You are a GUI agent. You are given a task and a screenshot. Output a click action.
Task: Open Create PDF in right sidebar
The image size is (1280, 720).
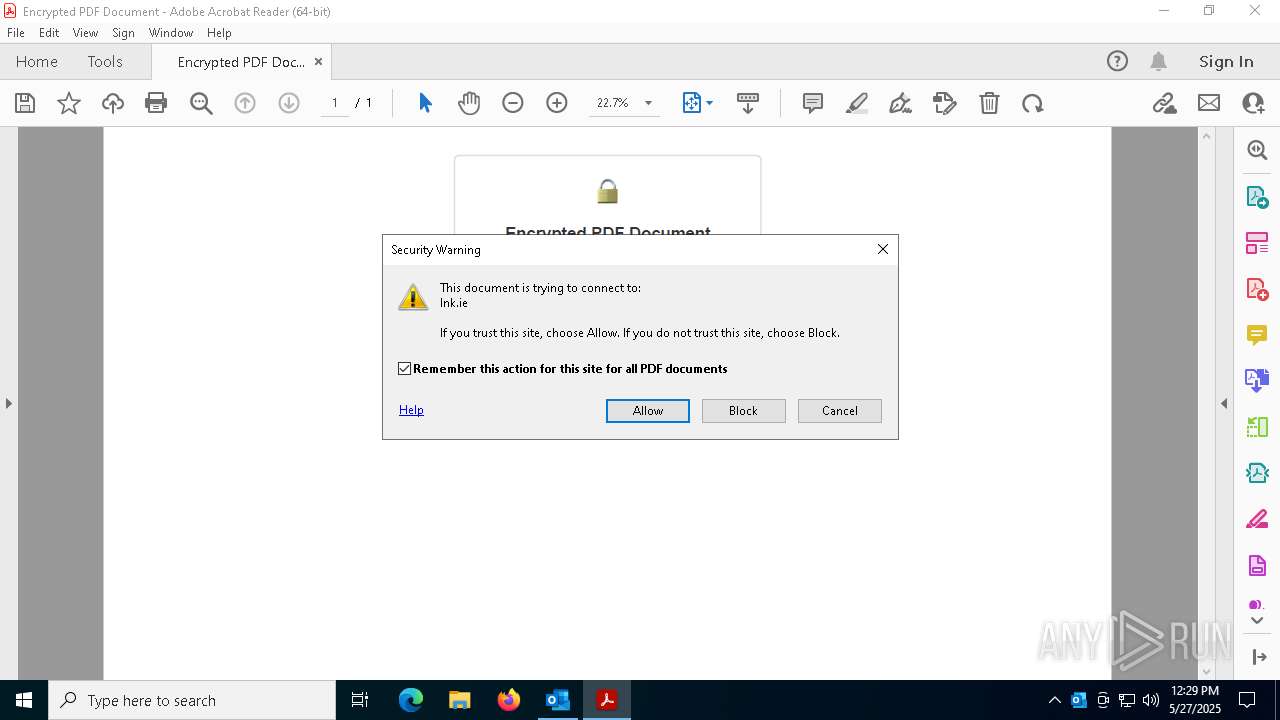(1257, 289)
